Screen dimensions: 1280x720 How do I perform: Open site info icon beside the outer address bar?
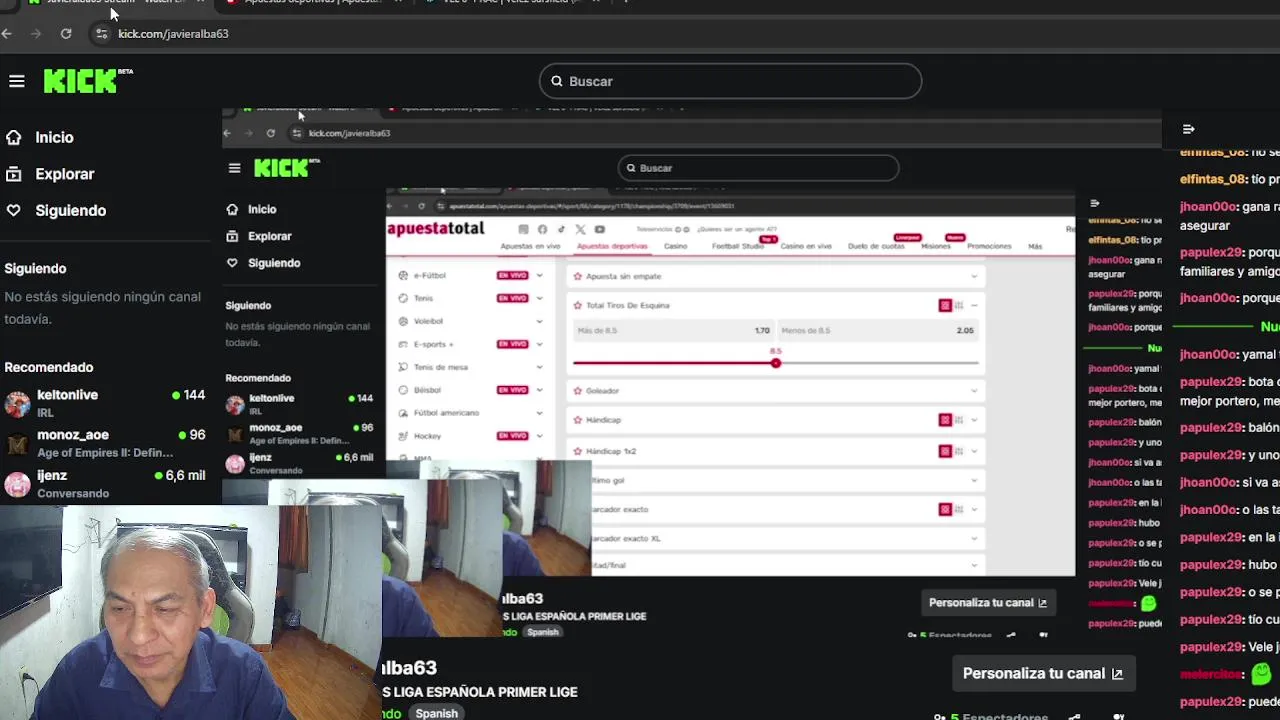101,33
